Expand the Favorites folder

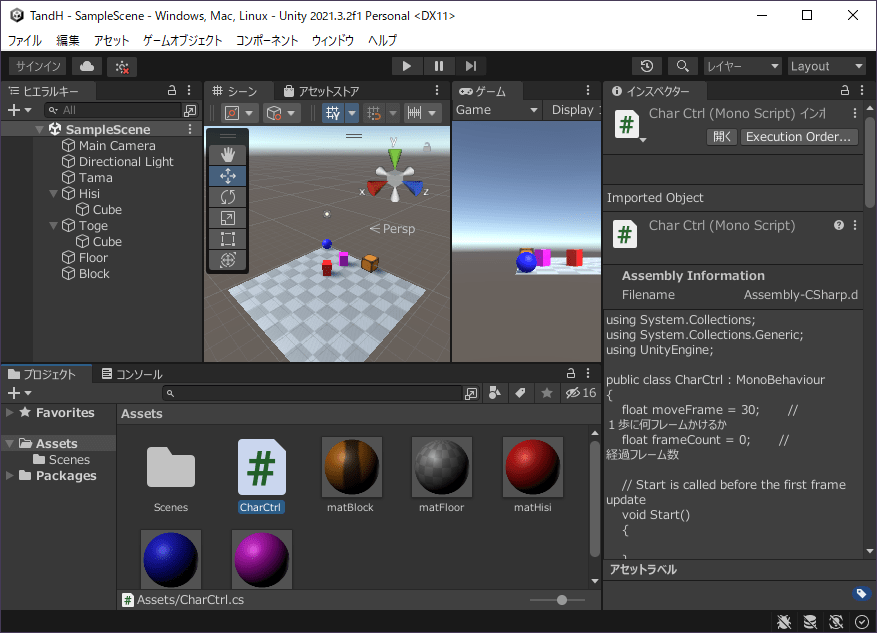[10, 413]
